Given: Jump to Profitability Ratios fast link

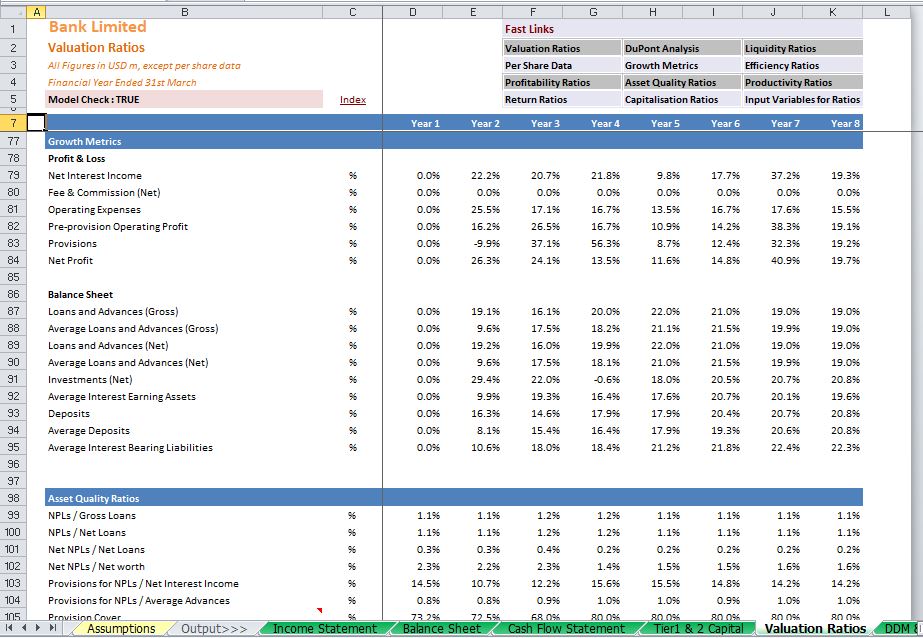Looking at the screenshot, I should pyautogui.click(x=562, y=82).
